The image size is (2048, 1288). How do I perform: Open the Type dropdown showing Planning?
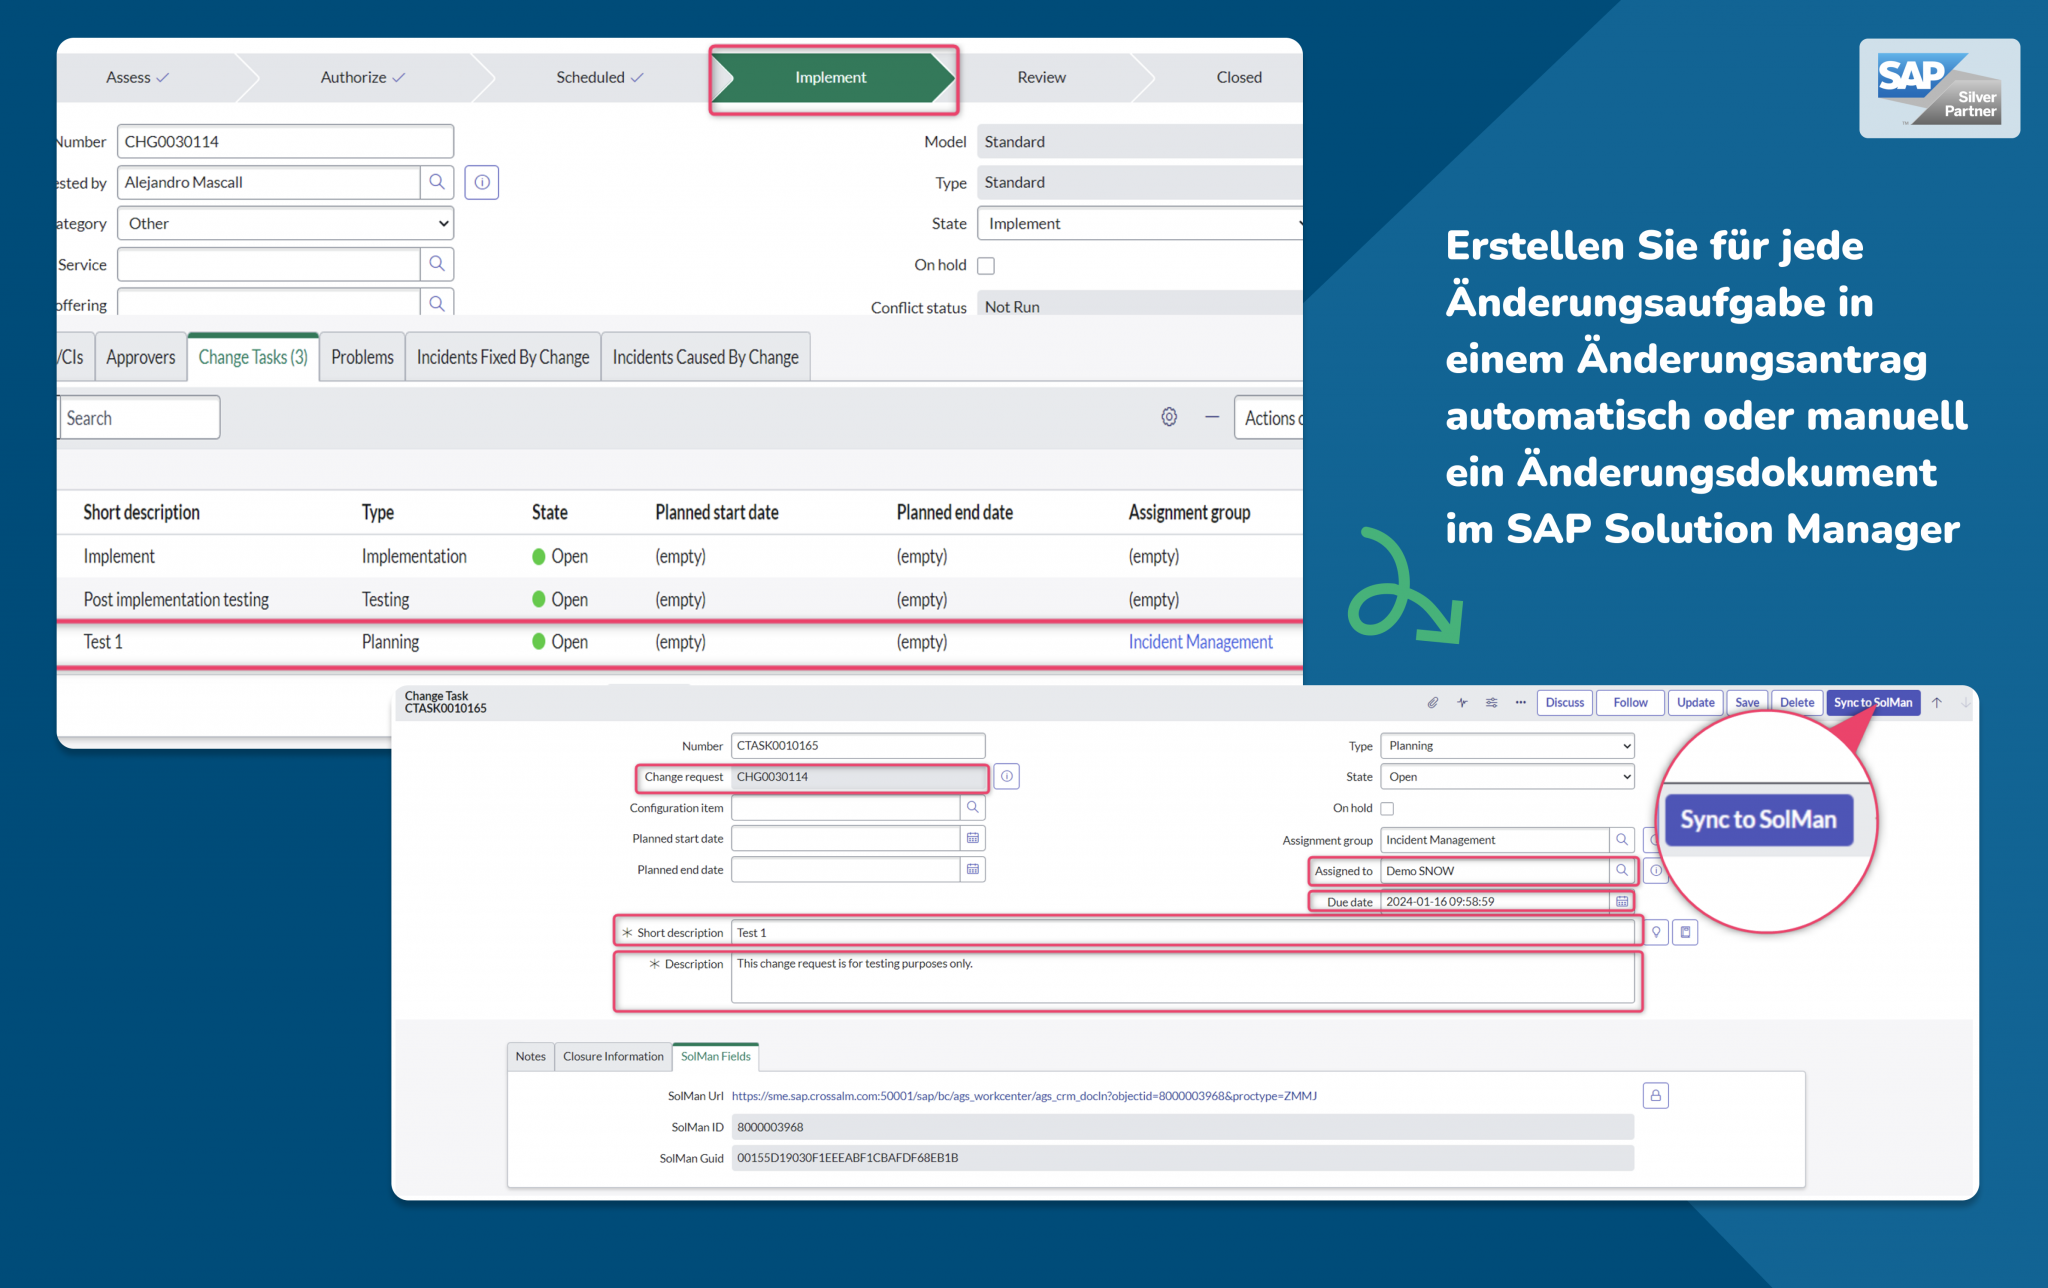click(x=1507, y=745)
